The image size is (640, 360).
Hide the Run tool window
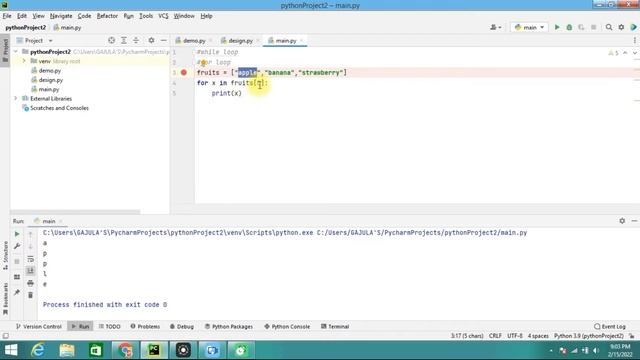point(634,221)
